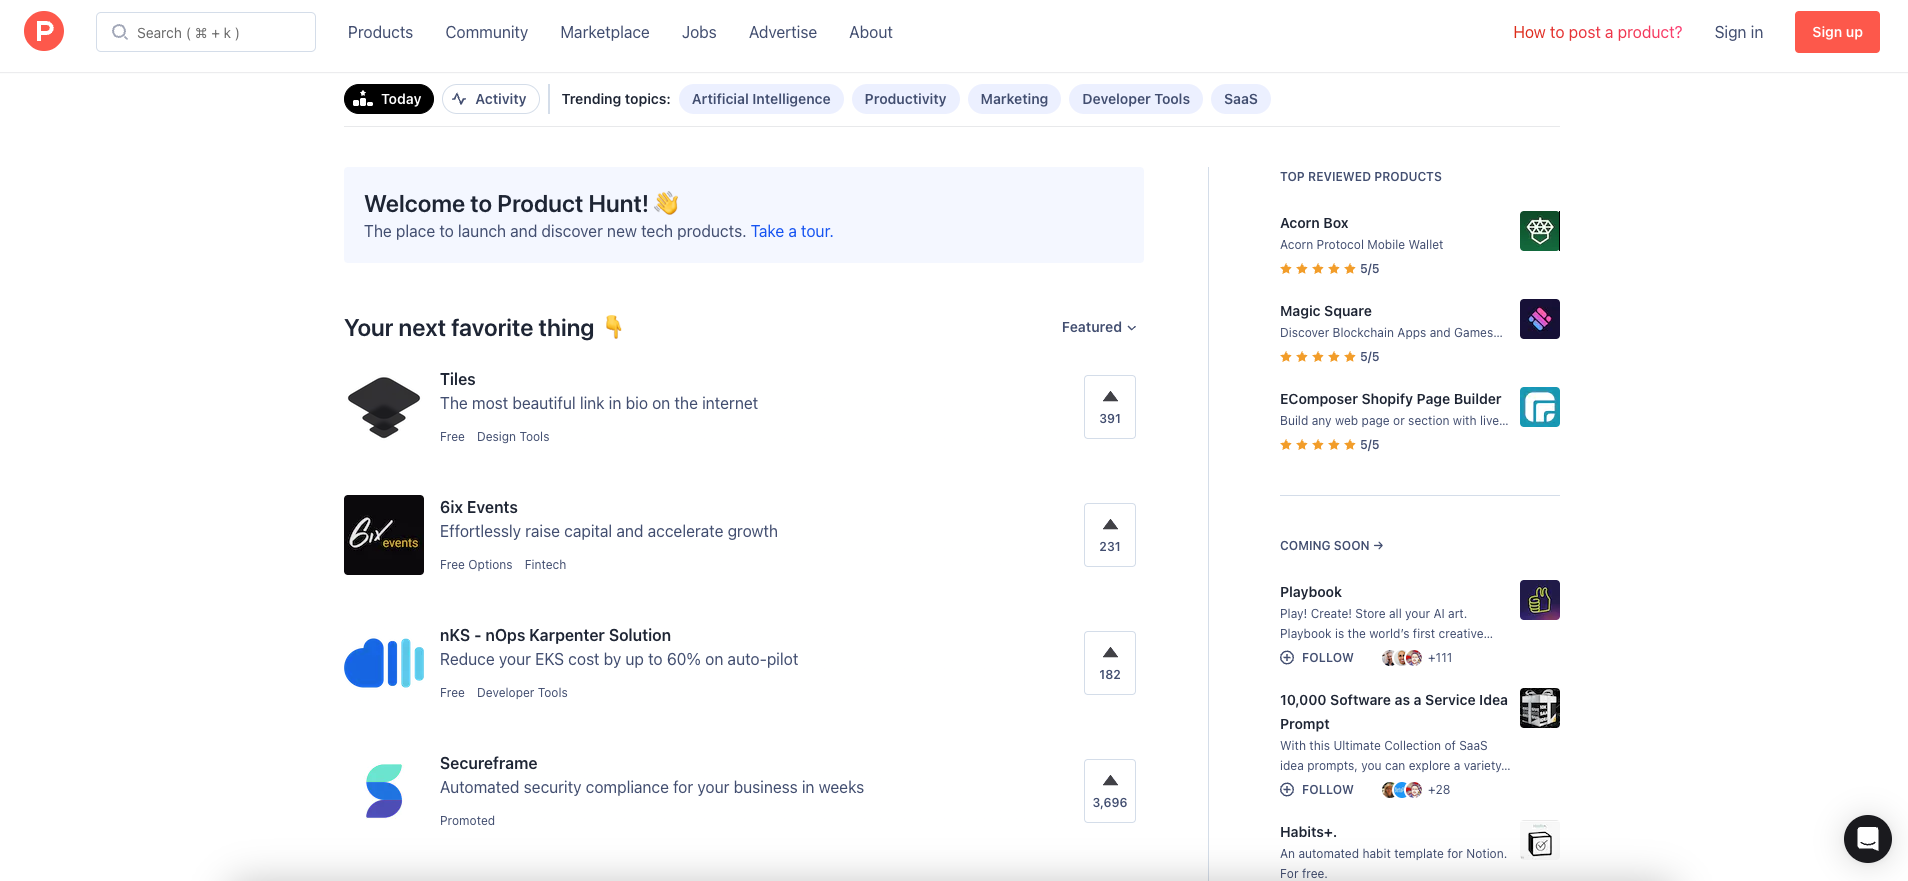1908x881 pixels.
Task: Open the Magic Square app icon
Action: point(1540,319)
